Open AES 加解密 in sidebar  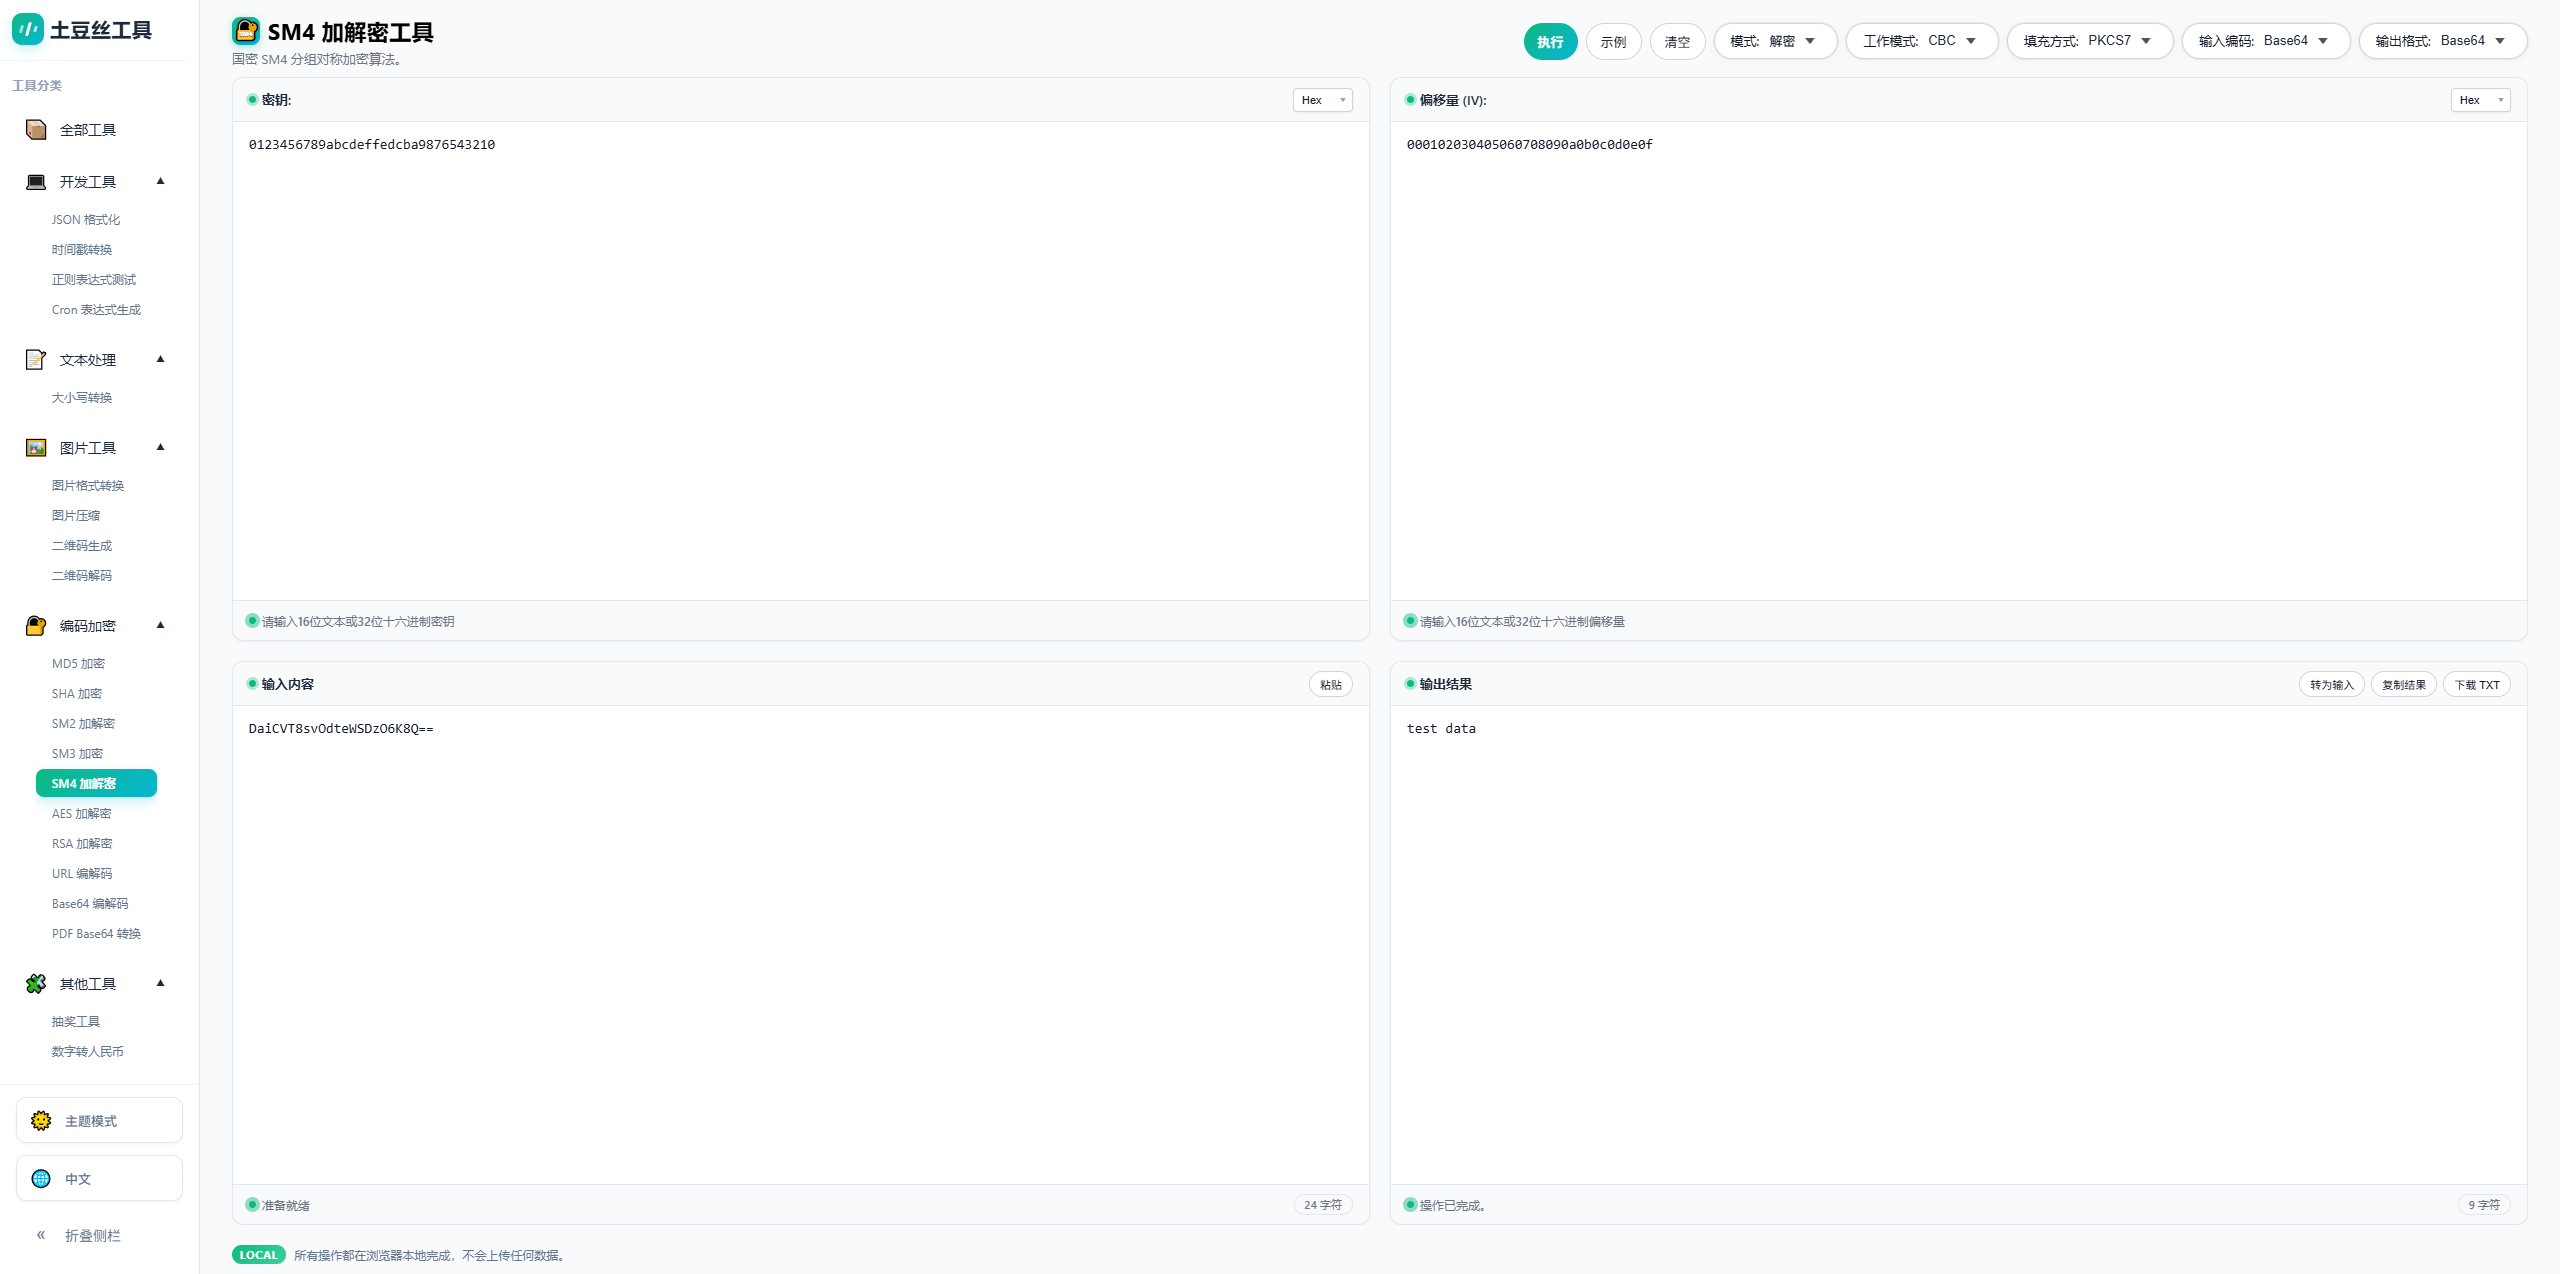[82, 814]
